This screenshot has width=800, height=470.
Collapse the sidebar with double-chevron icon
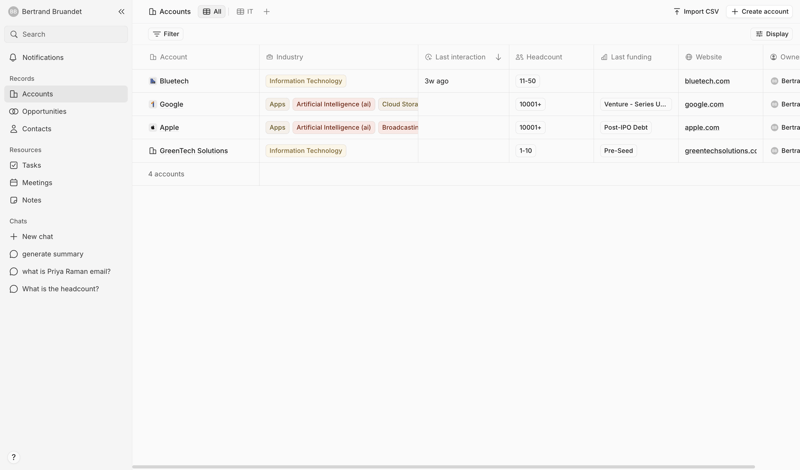pos(121,12)
